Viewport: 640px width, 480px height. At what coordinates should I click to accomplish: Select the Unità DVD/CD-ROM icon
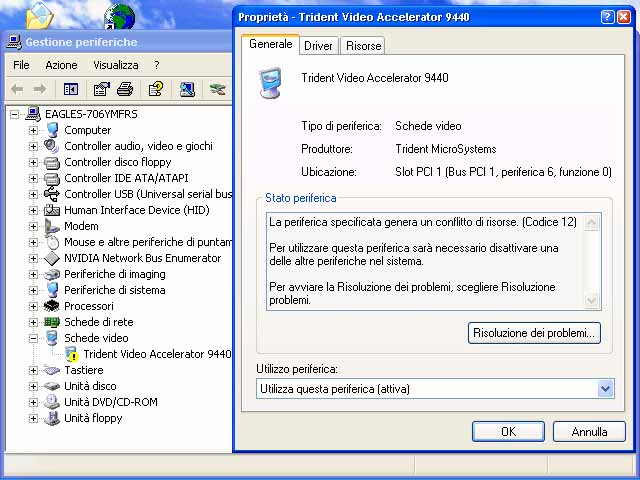[52, 402]
